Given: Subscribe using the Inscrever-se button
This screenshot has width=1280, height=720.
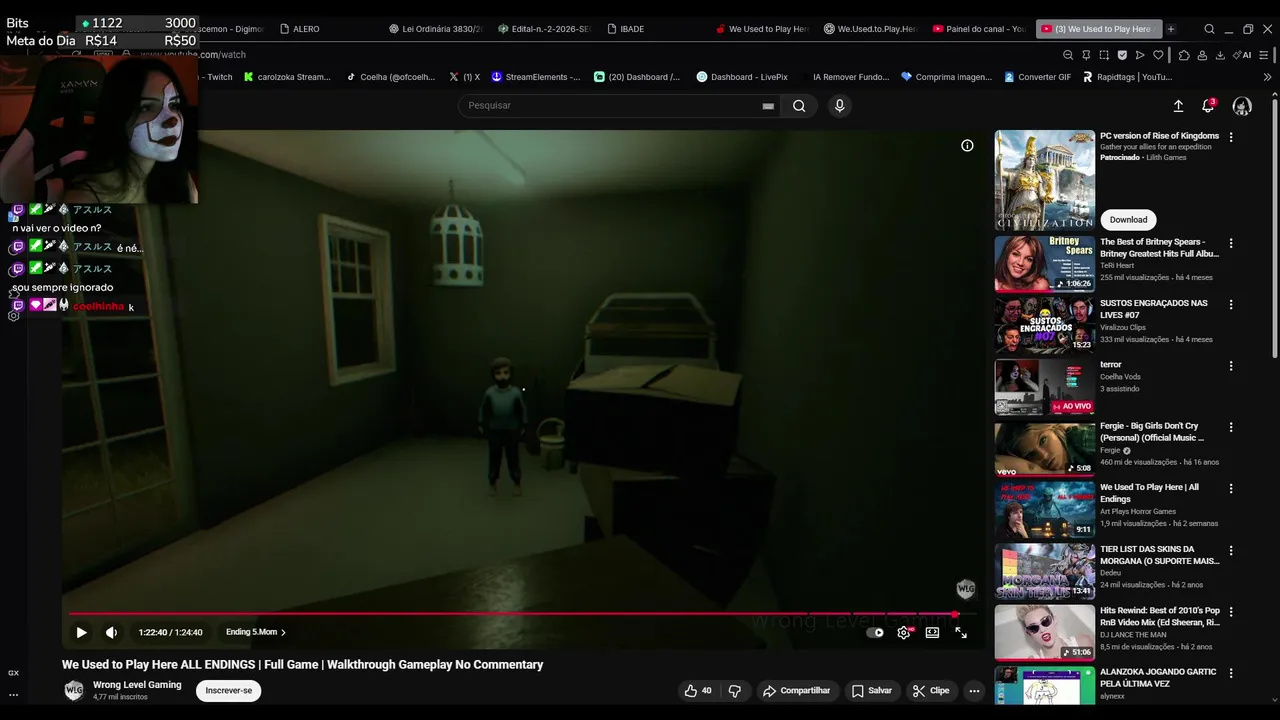Looking at the screenshot, I should tap(229, 691).
